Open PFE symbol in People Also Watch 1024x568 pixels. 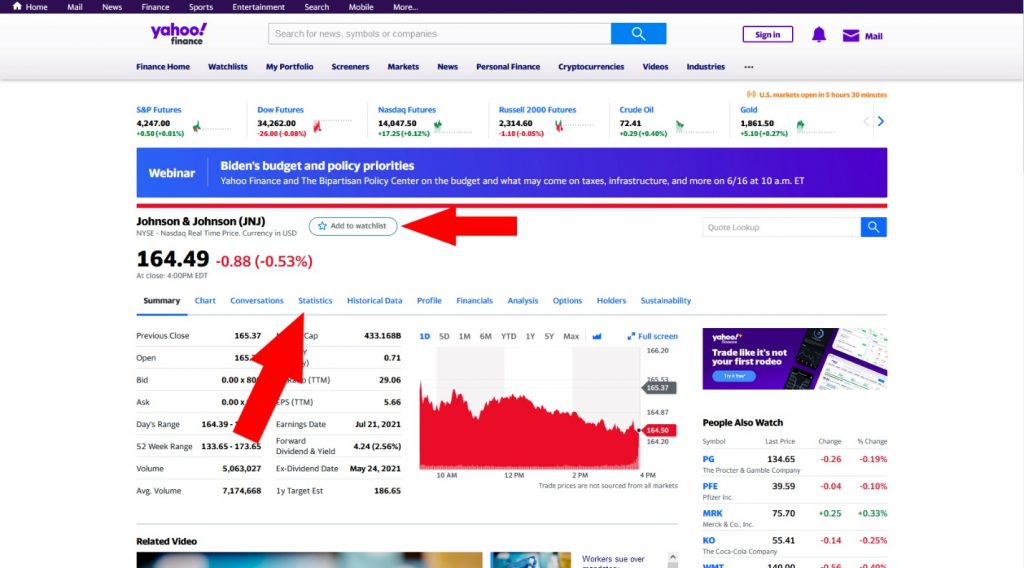point(710,486)
